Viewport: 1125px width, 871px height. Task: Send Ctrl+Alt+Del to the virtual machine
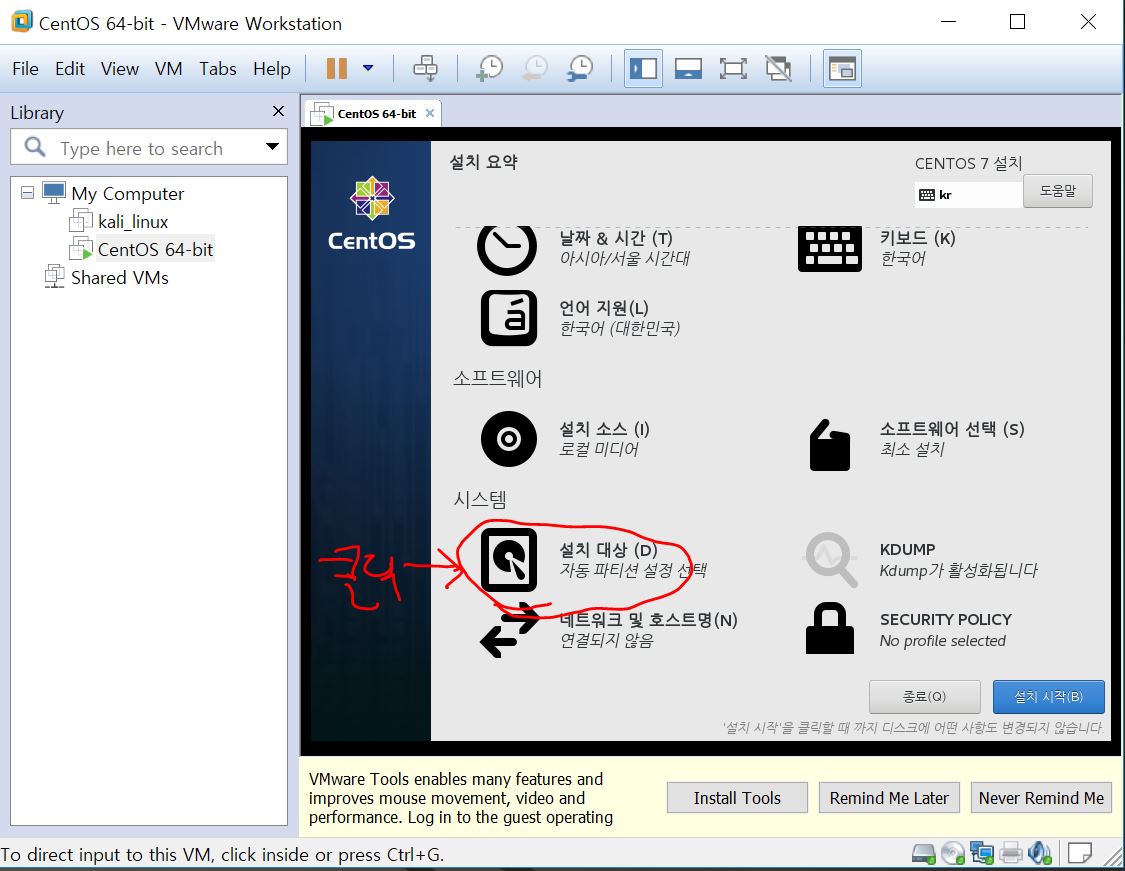(425, 69)
